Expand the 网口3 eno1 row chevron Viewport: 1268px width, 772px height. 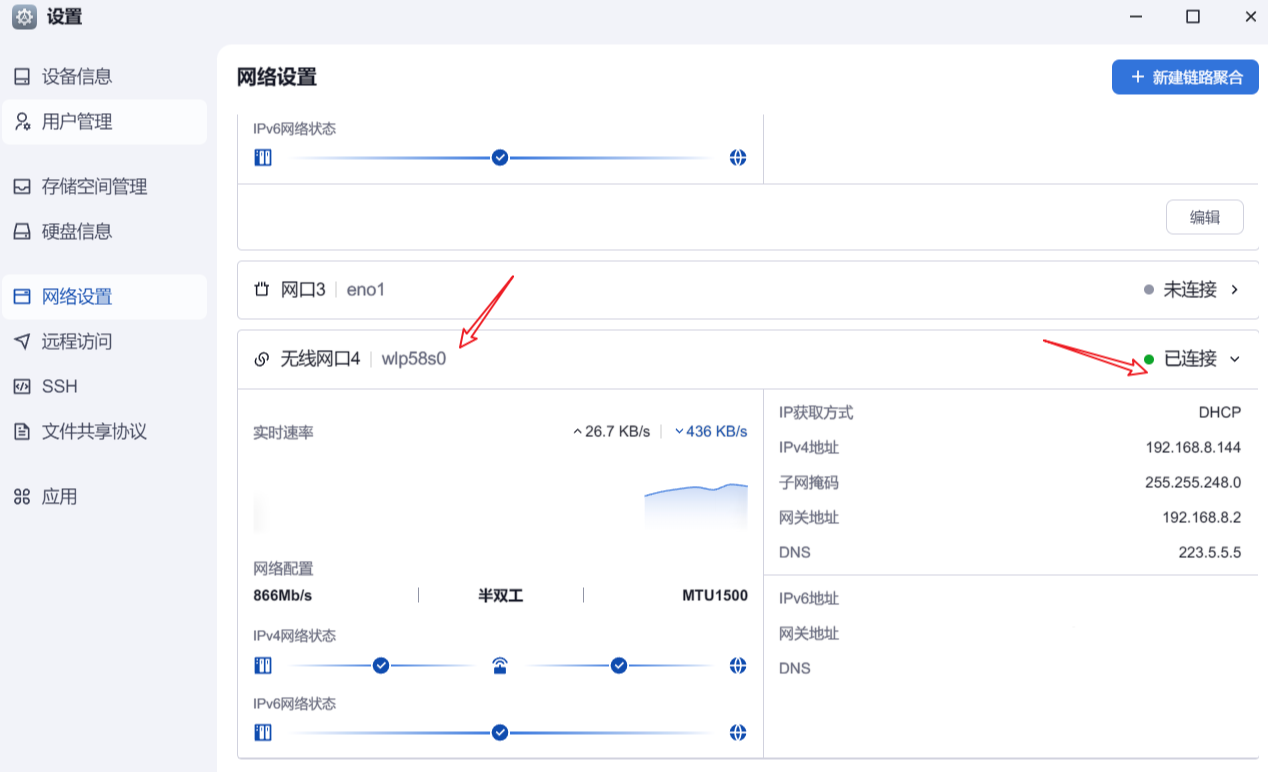(1235, 290)
